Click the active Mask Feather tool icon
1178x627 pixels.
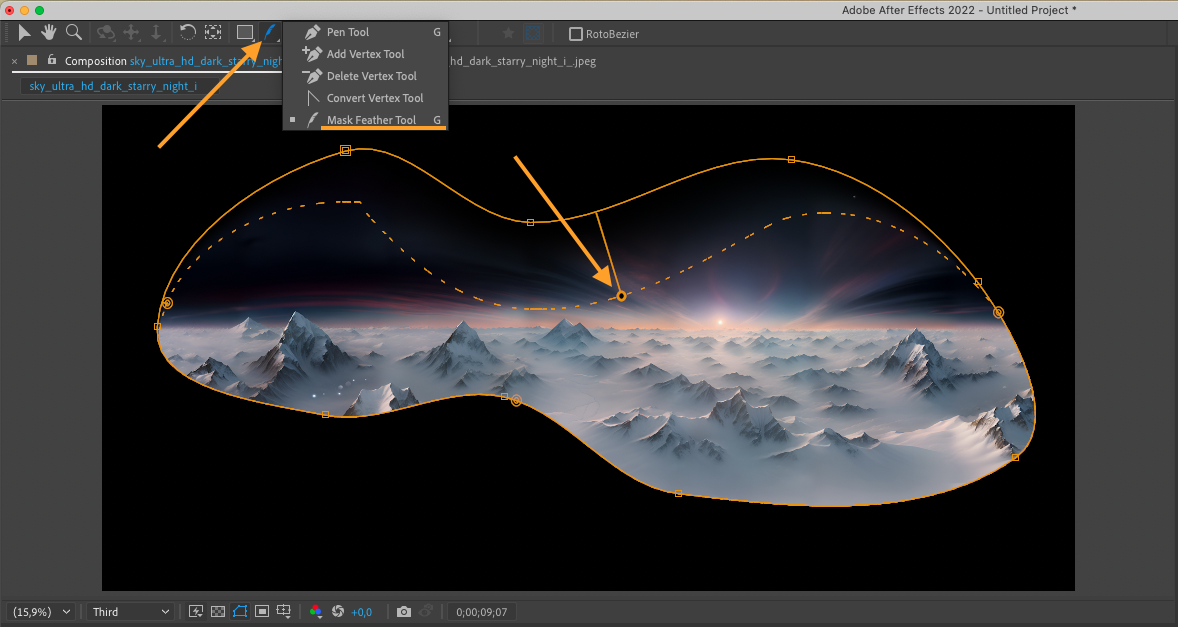coord(269,32)
